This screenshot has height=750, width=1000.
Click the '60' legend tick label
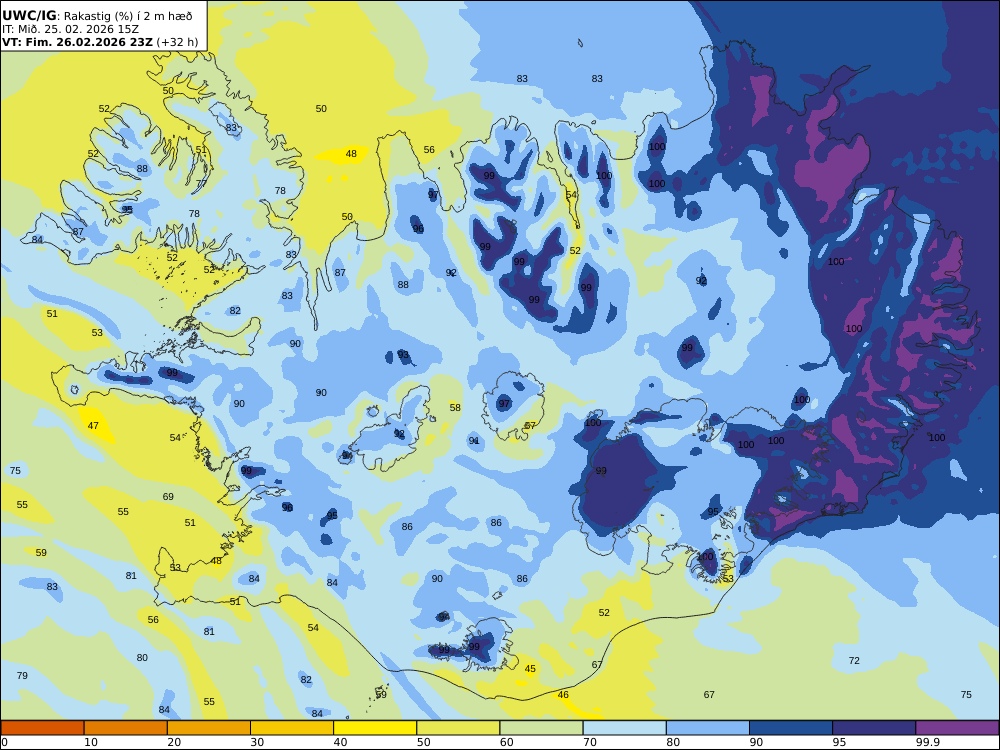coord(506,742)
